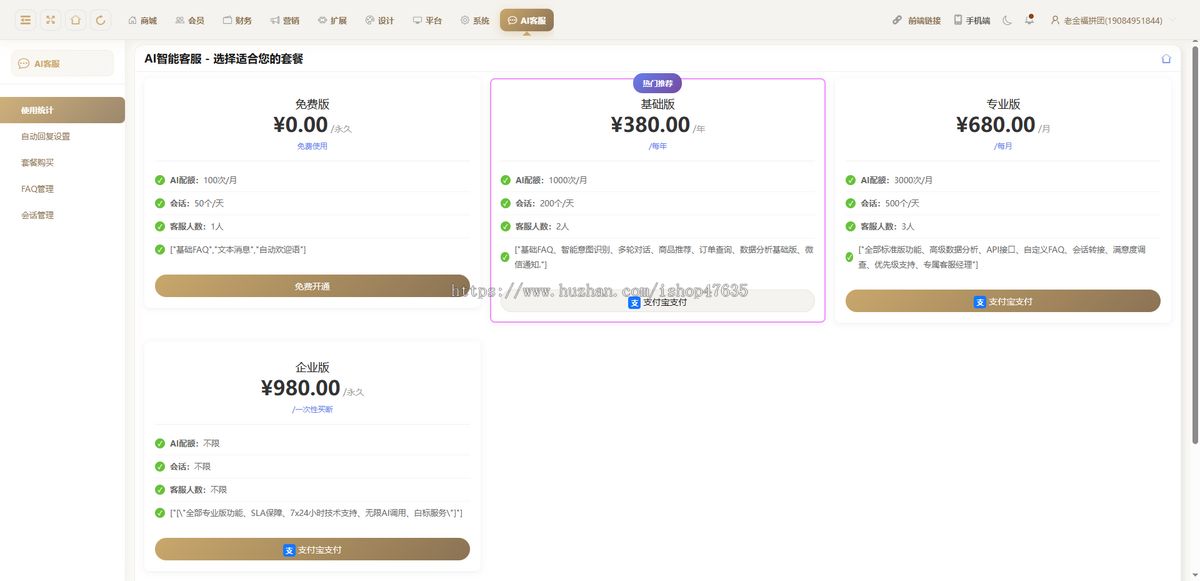Open the 营销 menu
The image size is (1200, 581).
coord(284,20)
